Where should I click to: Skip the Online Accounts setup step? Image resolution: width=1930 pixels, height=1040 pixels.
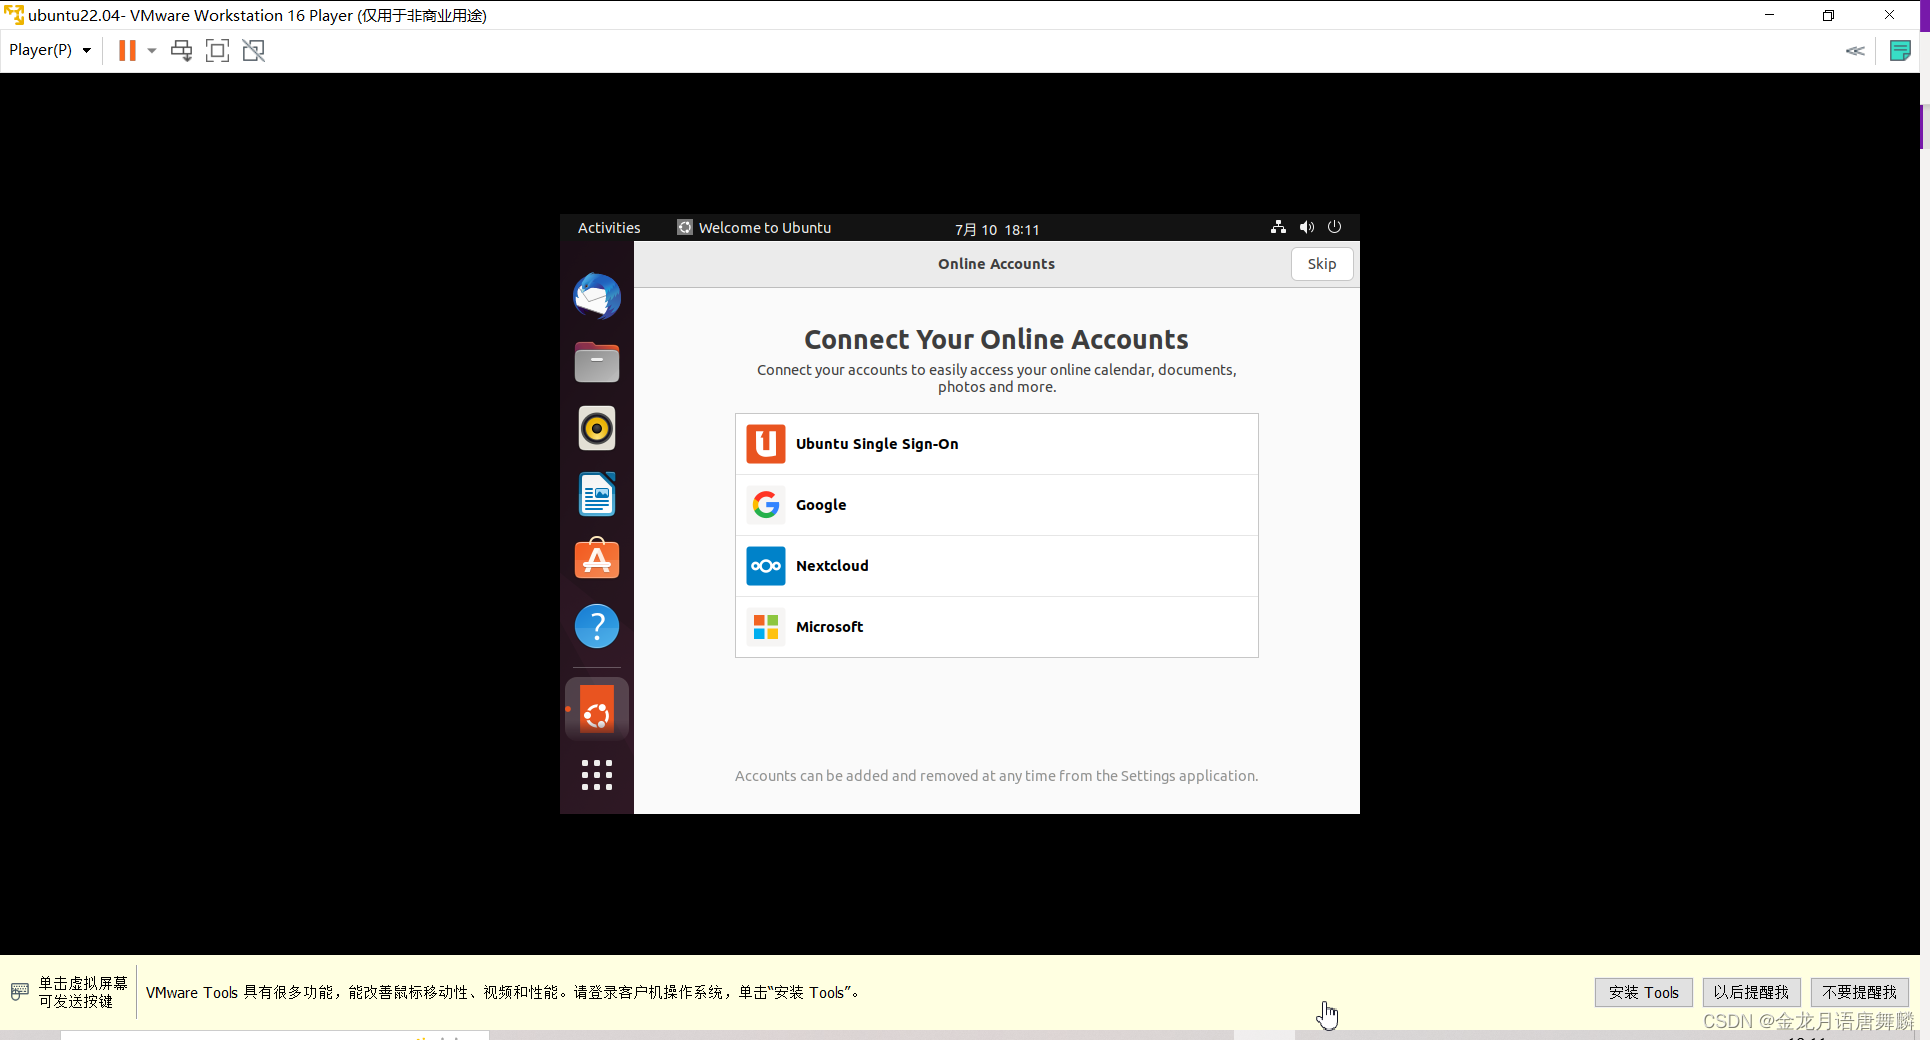(1321, 263)
